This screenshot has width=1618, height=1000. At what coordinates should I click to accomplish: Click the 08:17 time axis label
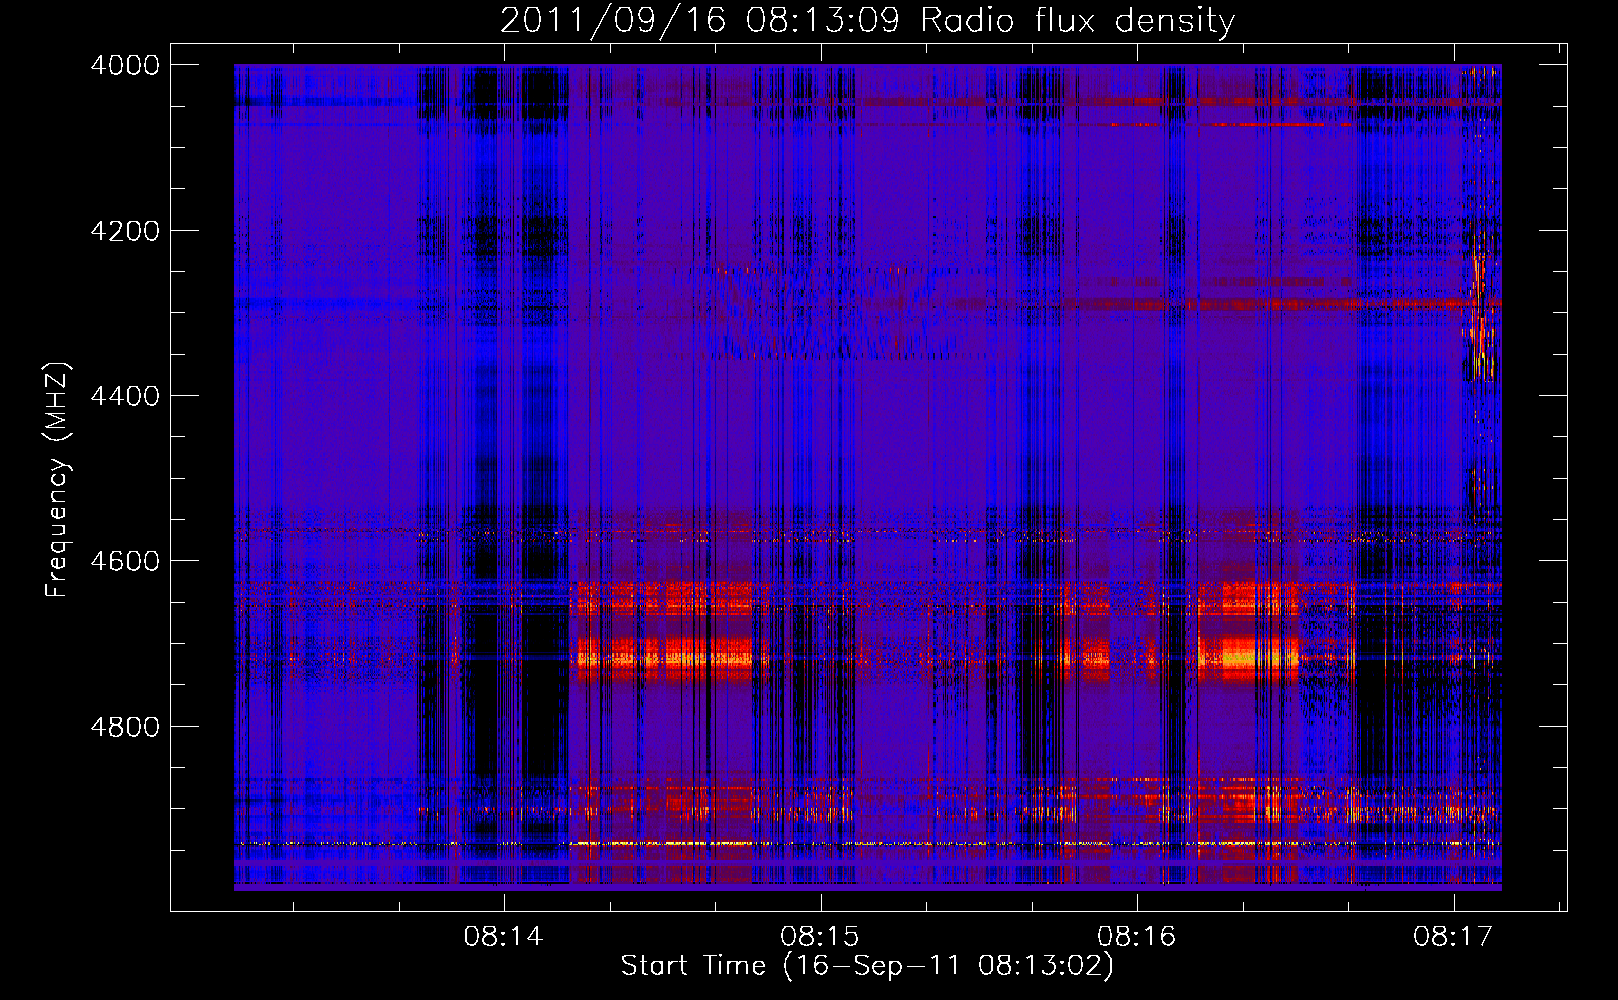coord(1453,937)
